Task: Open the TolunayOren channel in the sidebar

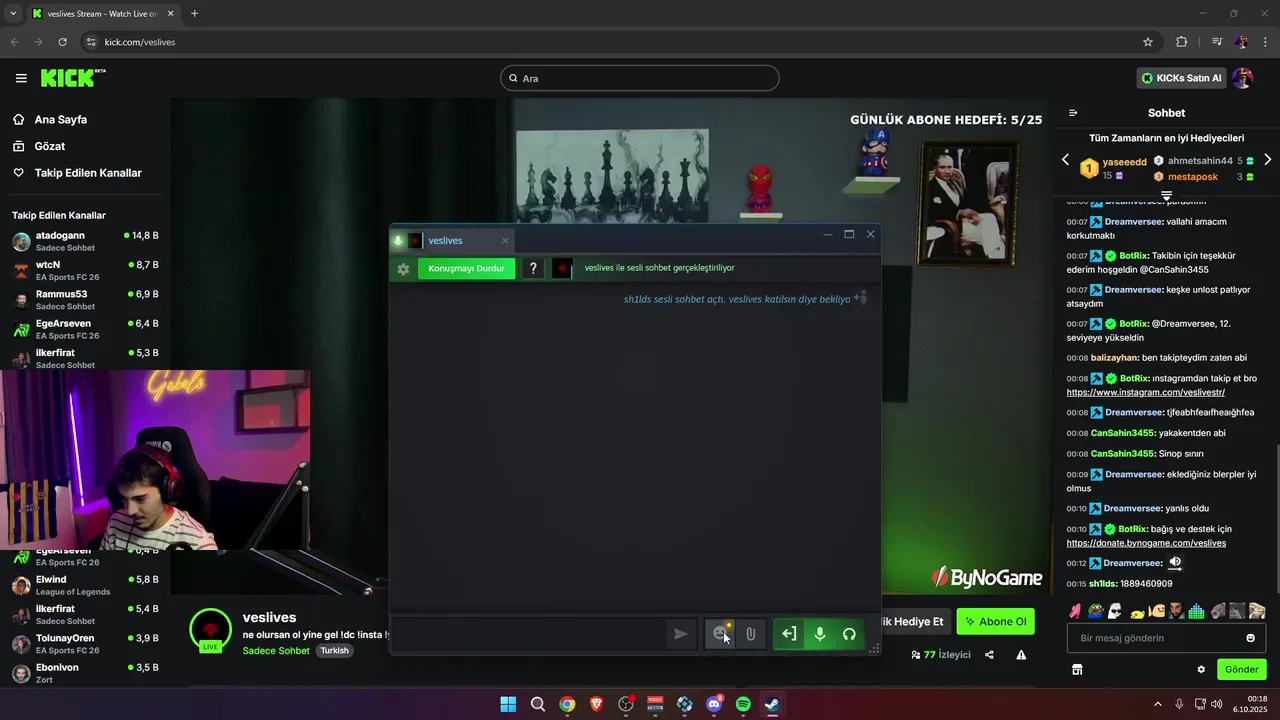Action: pyautogui.click(x=85, y=644)
